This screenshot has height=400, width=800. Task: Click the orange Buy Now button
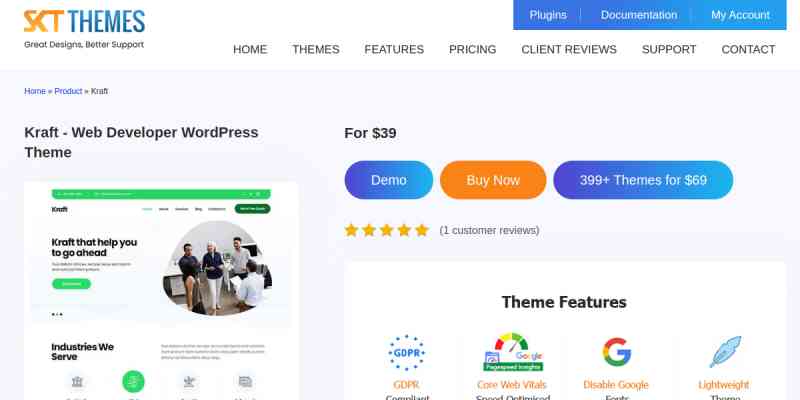pyautogui.click(x=493, y=180)
